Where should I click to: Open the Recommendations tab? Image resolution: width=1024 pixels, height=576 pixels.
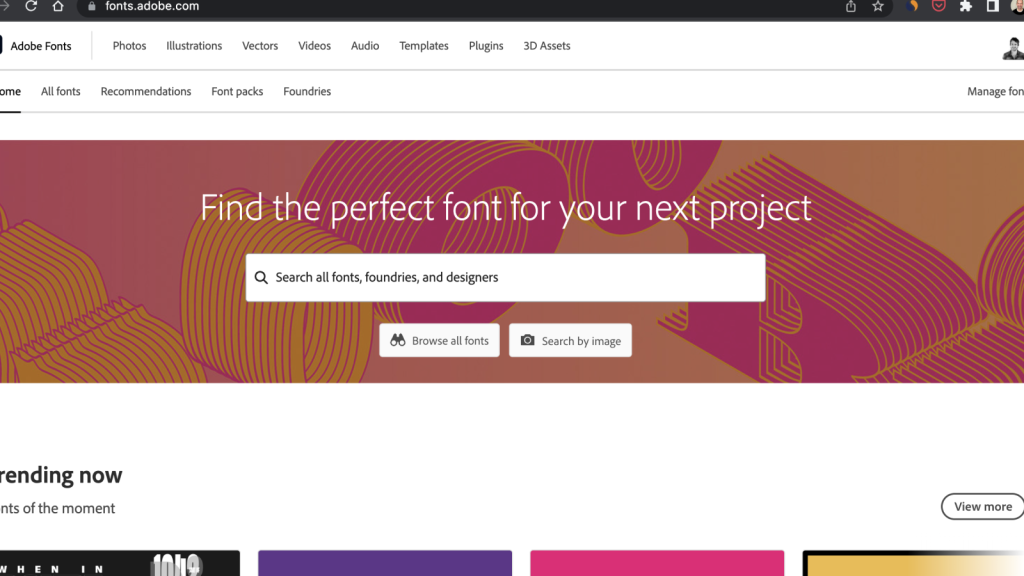tap(146, 91)
